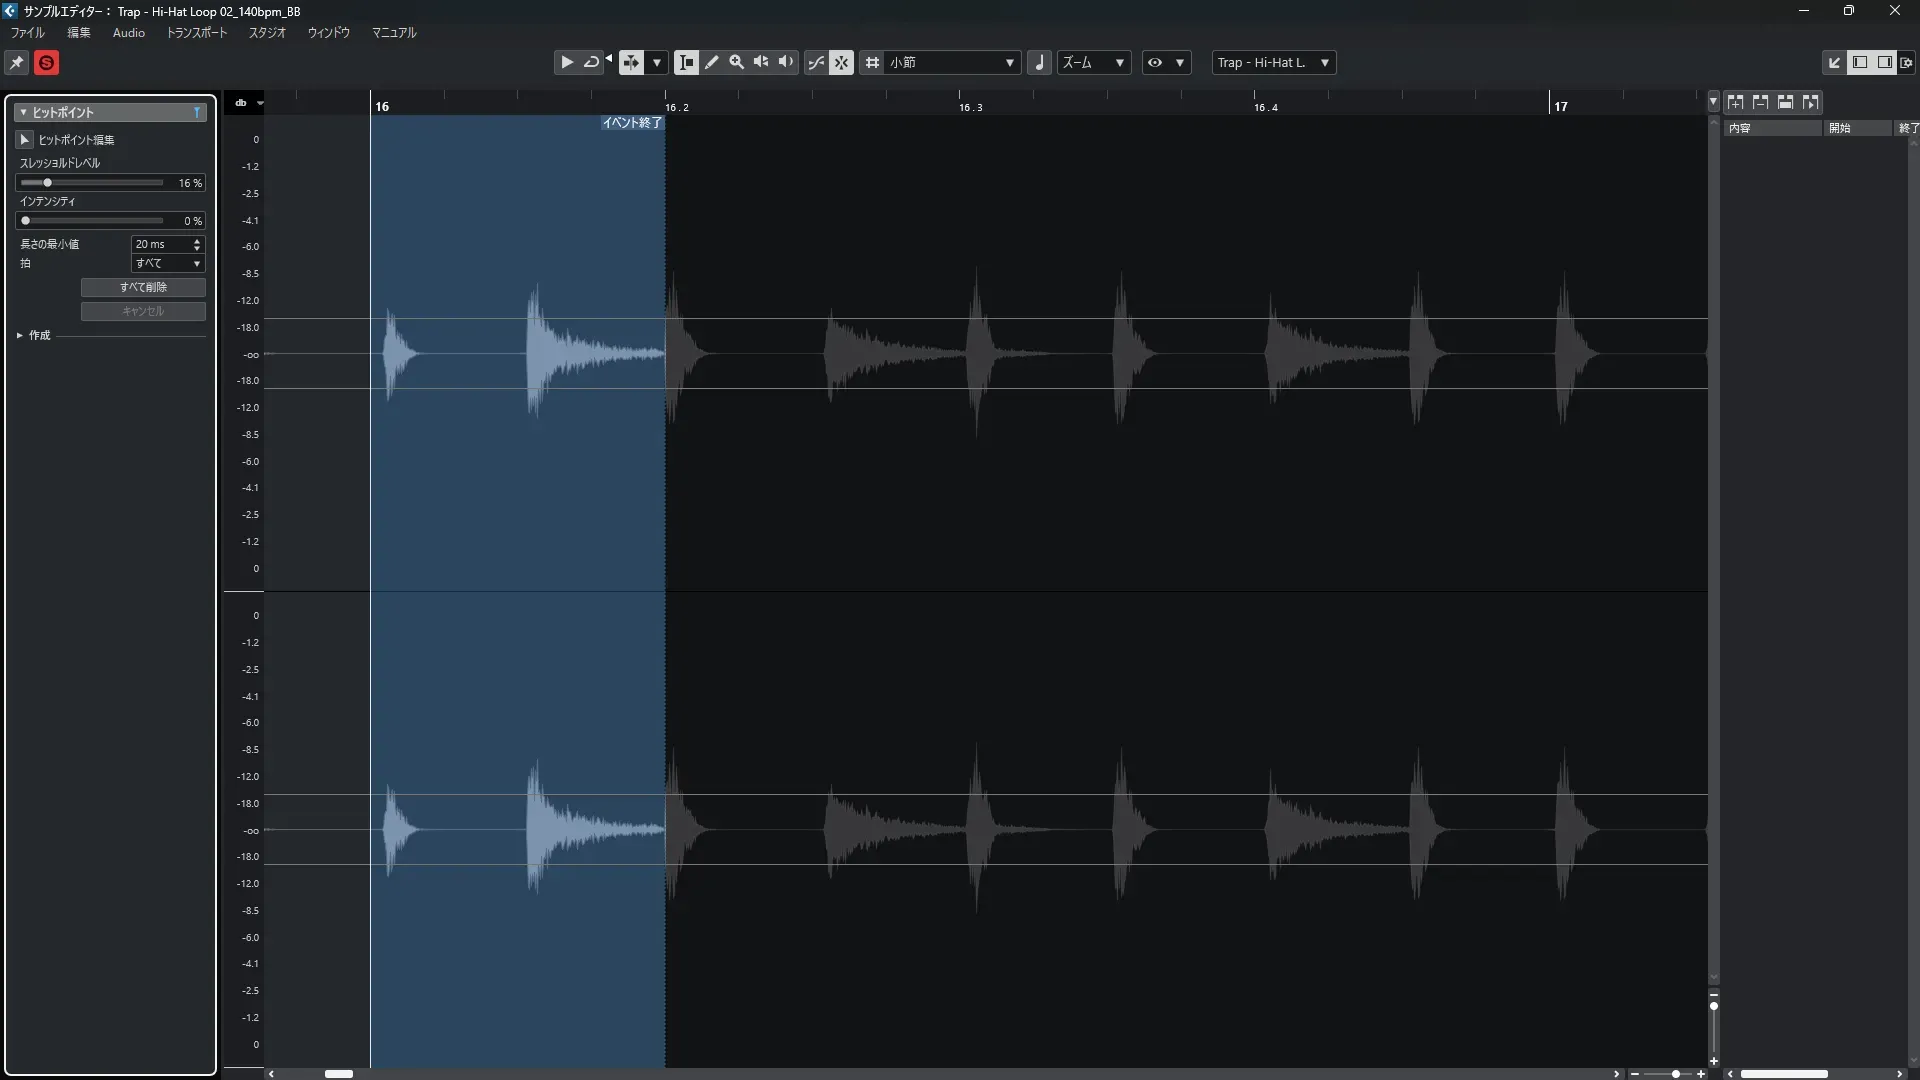Open window layout setup gear icon
This screenshot has width=1920, height=1080.
coord(1906,62)
